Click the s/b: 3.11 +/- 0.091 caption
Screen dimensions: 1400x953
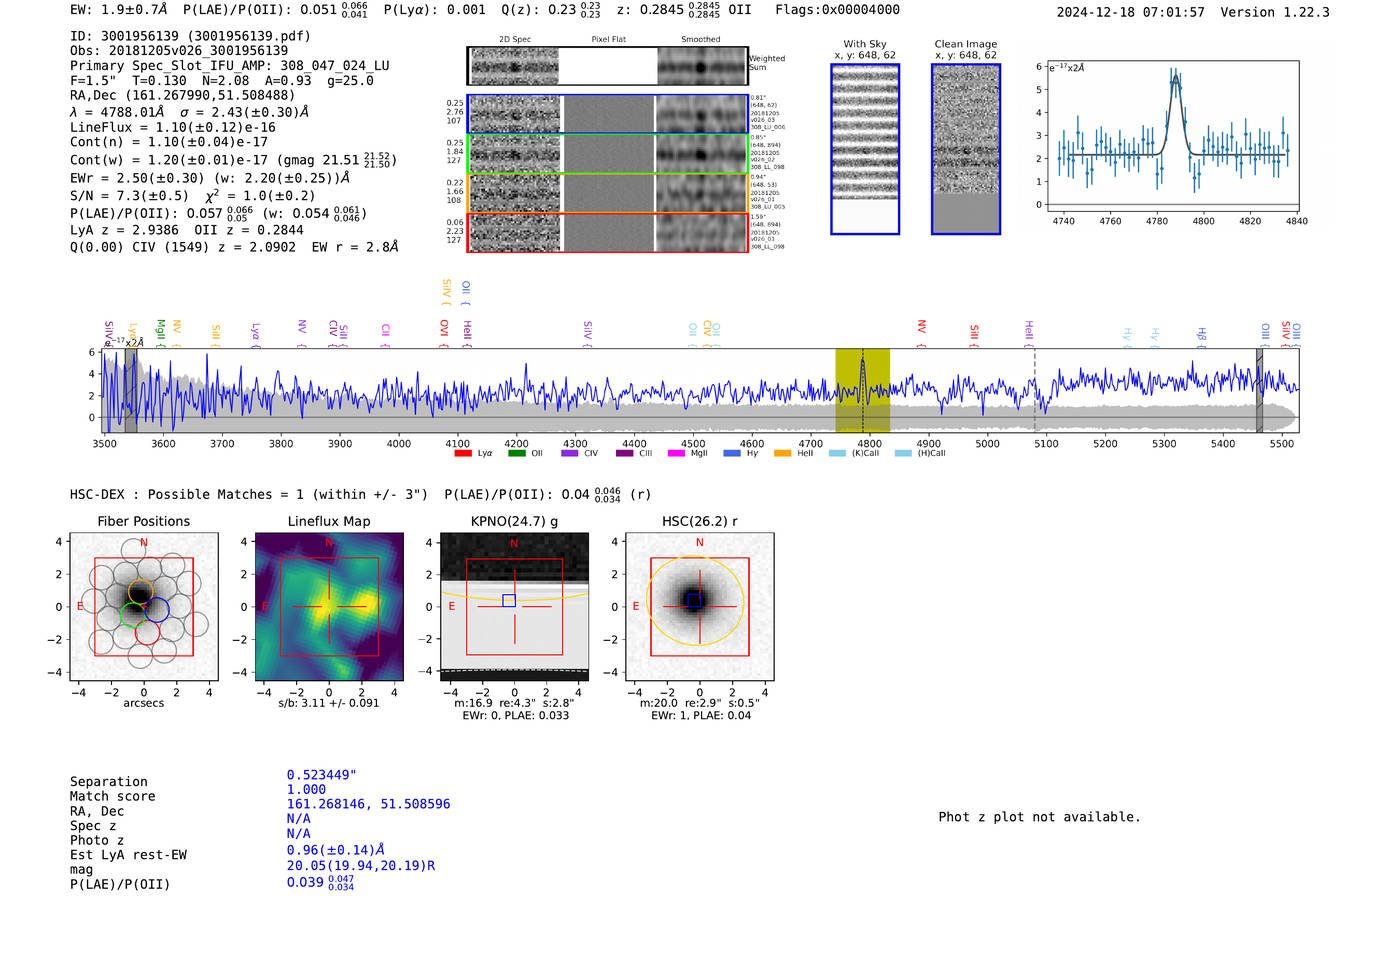[x=329, y=703]
